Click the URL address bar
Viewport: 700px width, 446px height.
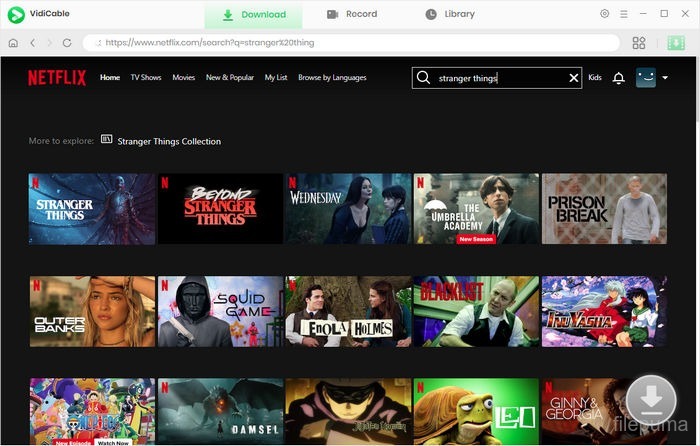tap(350, 43)
